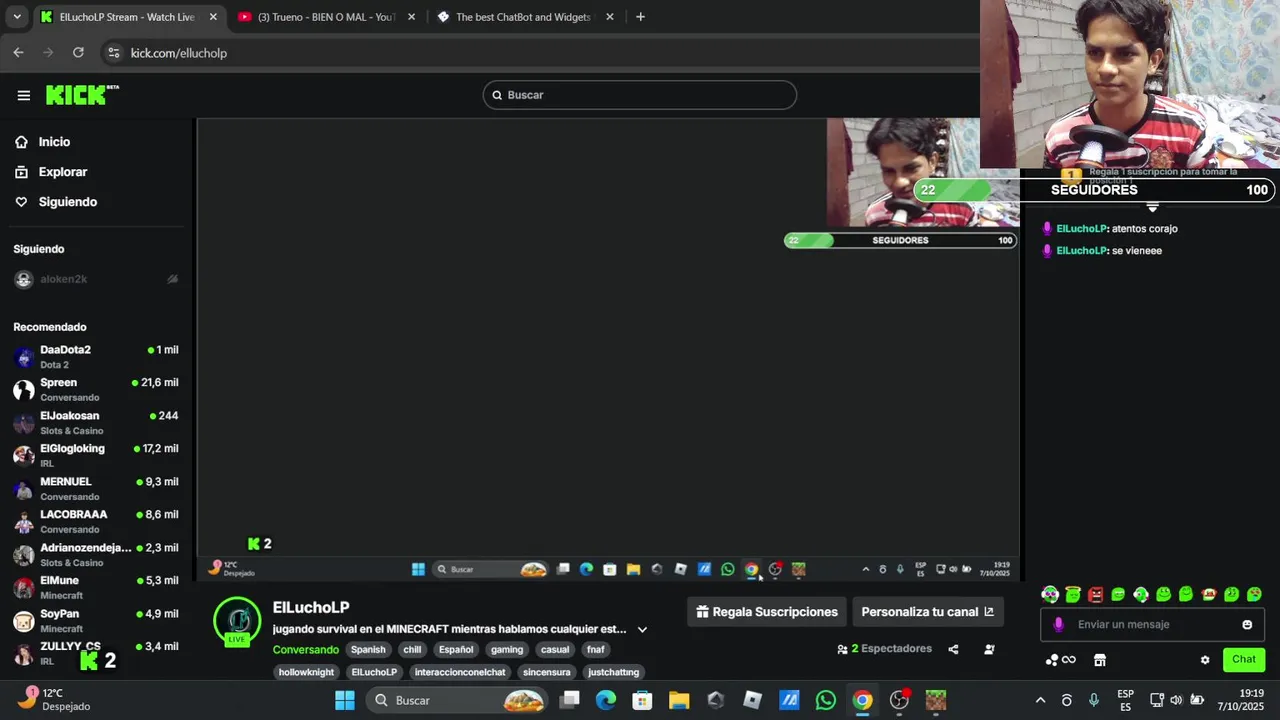
Task: Click the 2 Espectadores viewer count
Action: click(x=884, y=649)
